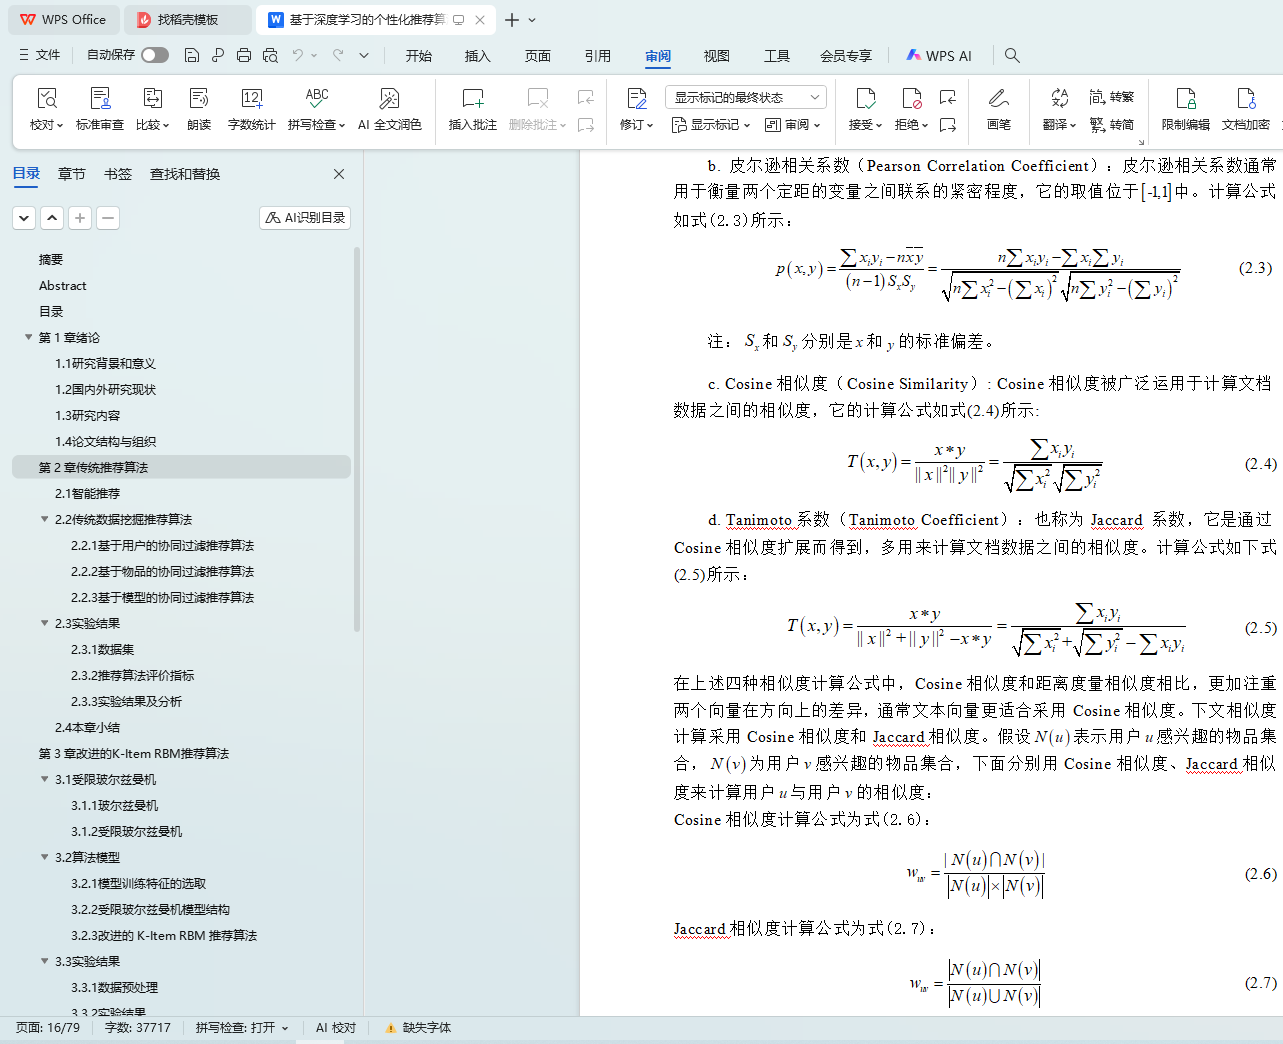Collapse the 2.2传统数据挖掘推荐算法 section
This screenshot has height=1044, width=1283.
point(45,520)
